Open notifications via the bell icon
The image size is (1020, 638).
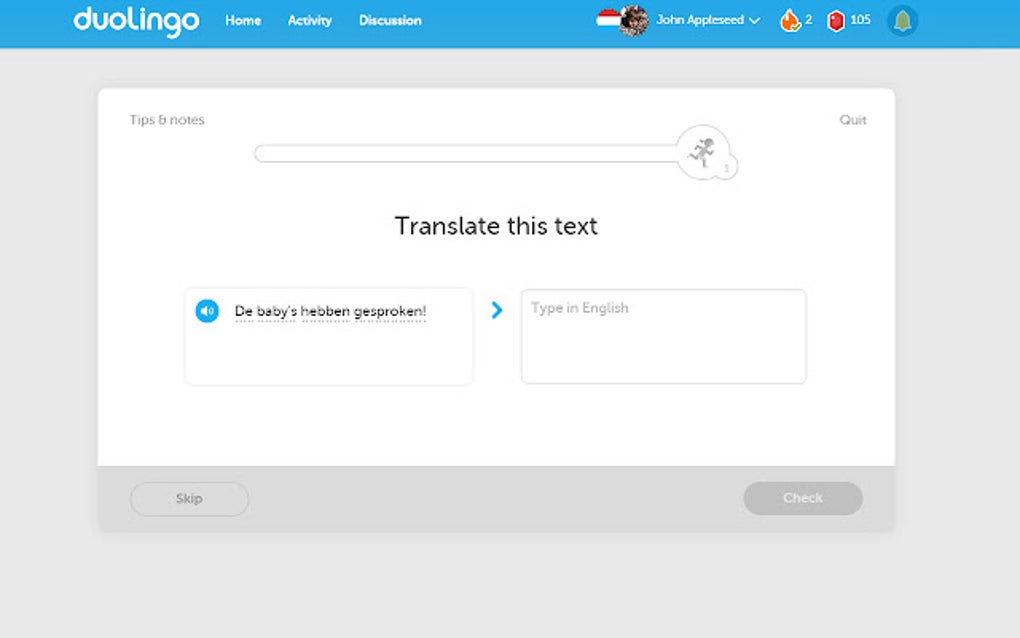901,20
